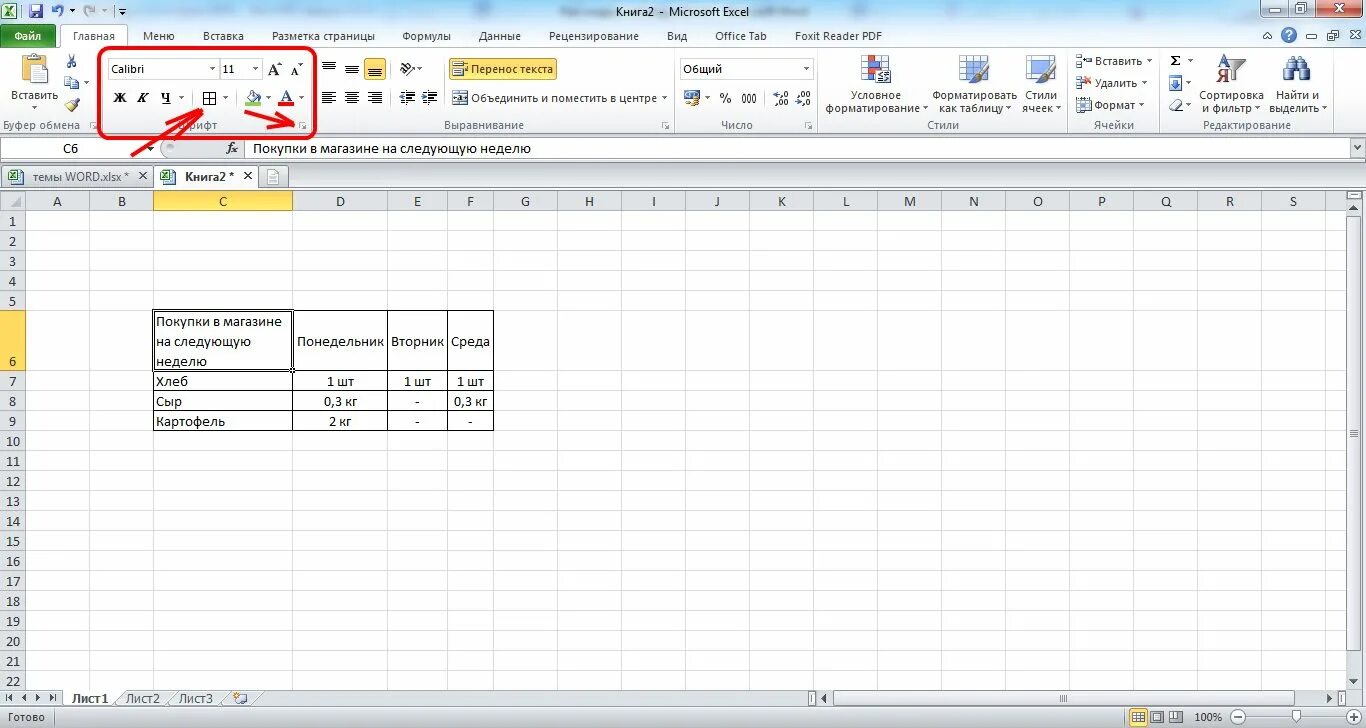Click Вставить button in Ячейки group
The height and width of the screenshot is (728, 1366).
(x=1114, y=61)
